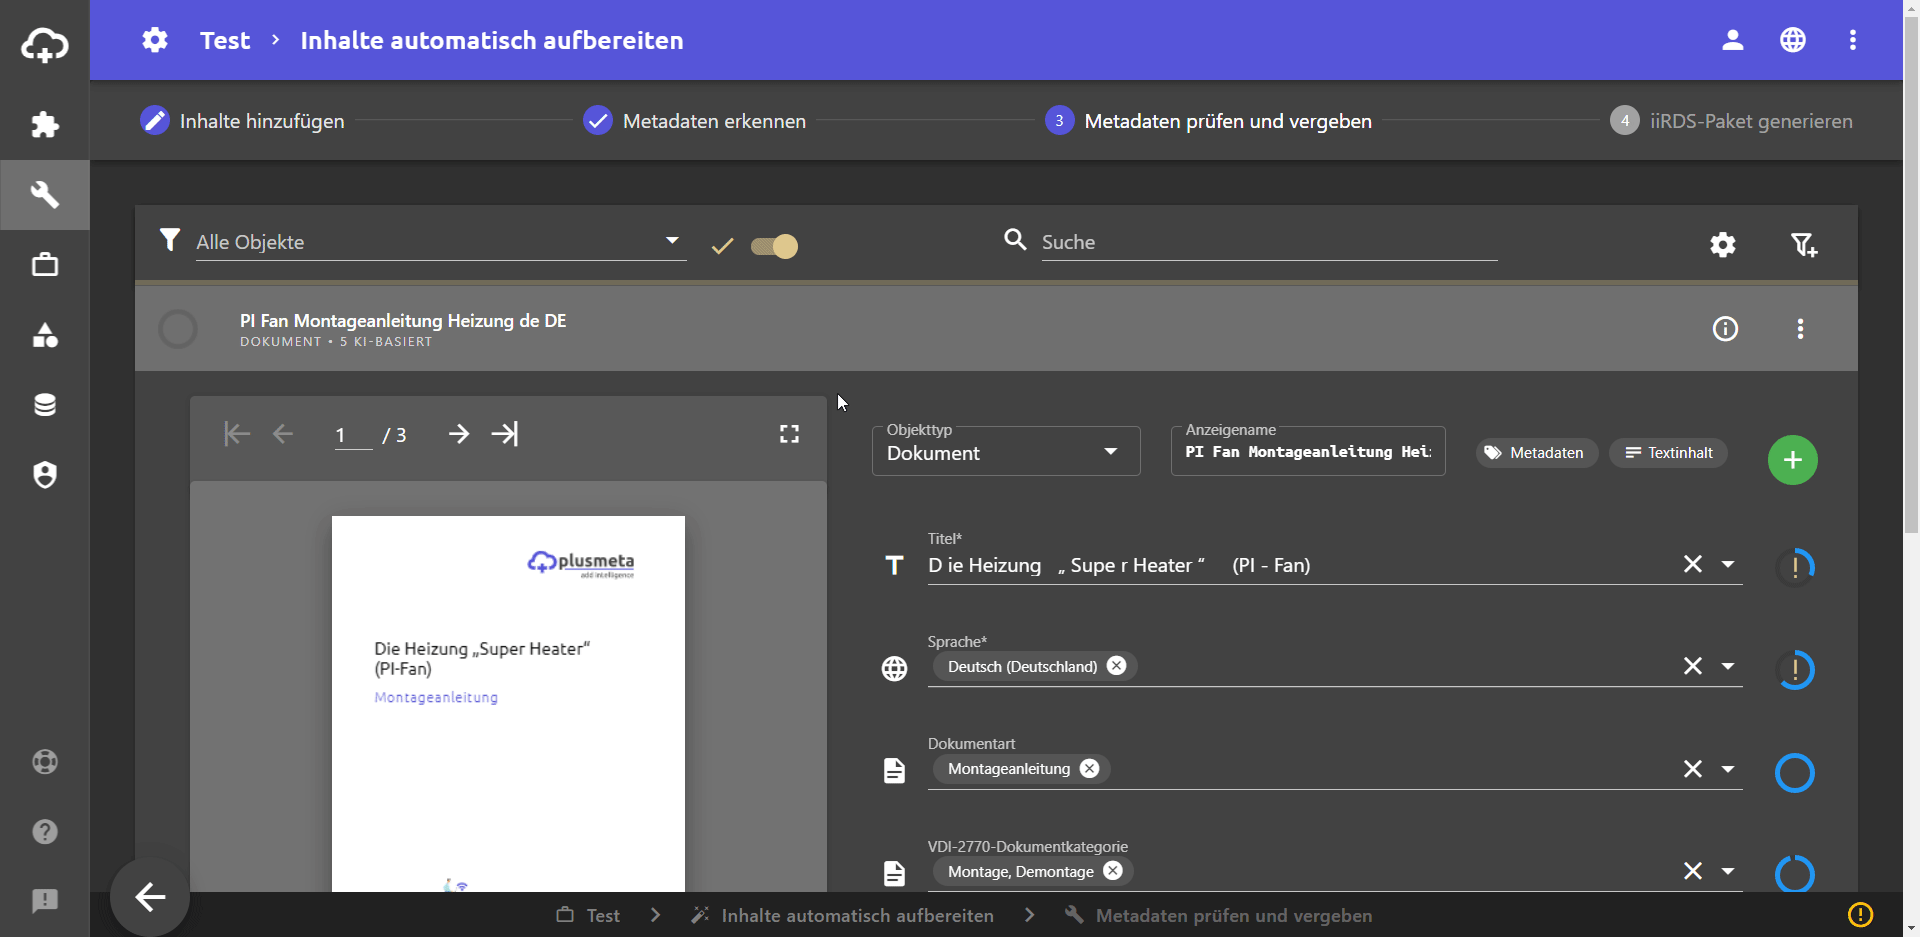The height and width of the screenshot is (937, 1920).
Task: Switch to the Textinhalt chip tab
Action: pos(1668,453)
